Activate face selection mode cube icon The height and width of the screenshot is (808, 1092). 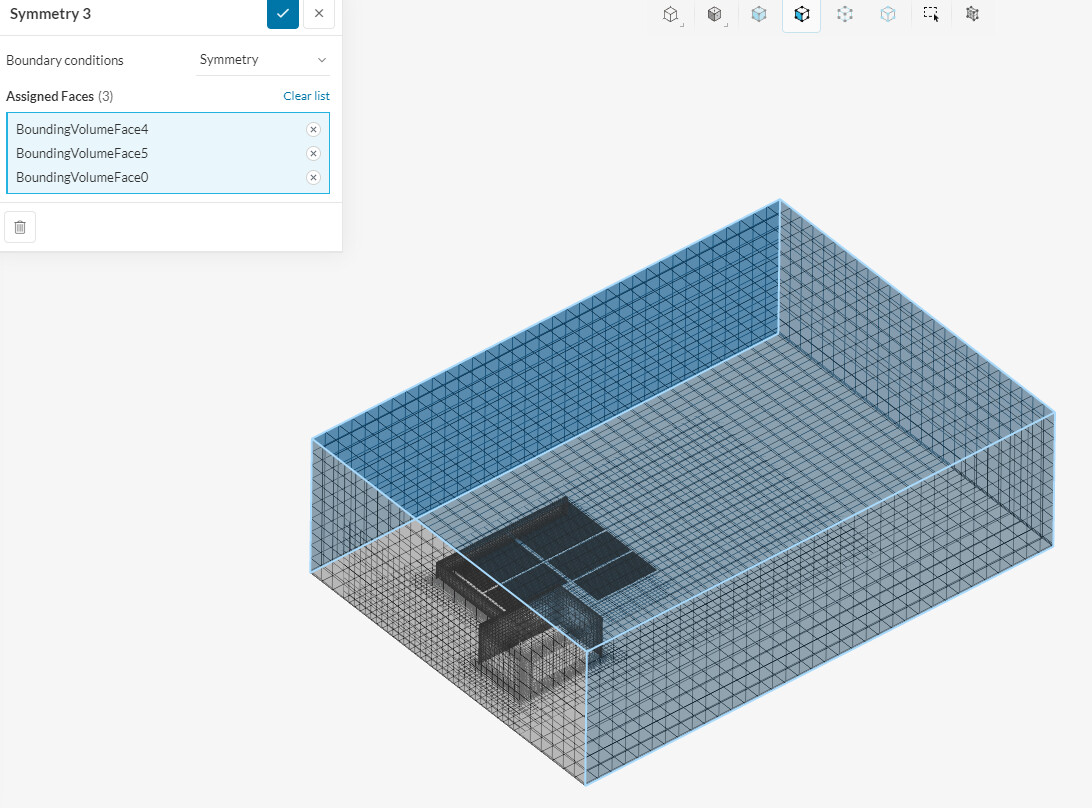[801, 15]
